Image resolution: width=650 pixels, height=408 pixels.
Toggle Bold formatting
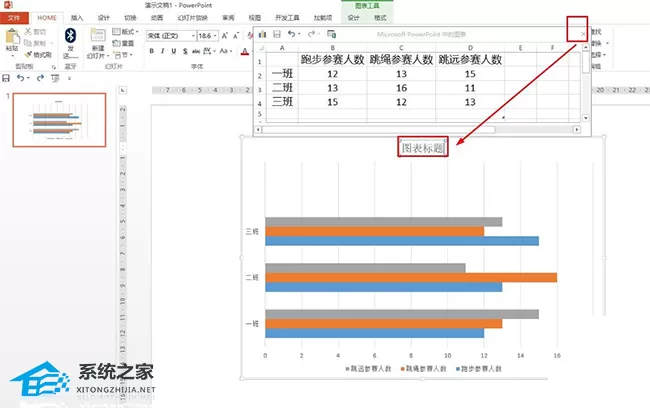pos(152,51)
